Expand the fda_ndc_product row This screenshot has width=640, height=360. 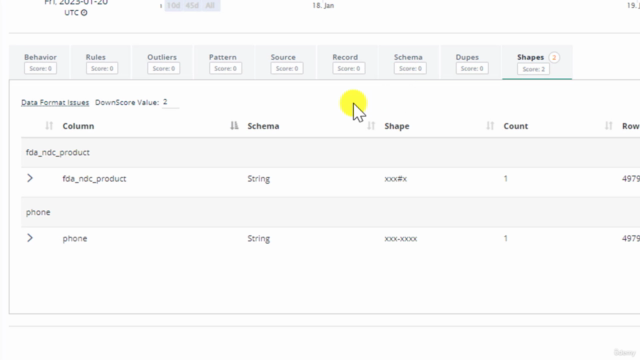pyautogui.click(x=30, y=178)
